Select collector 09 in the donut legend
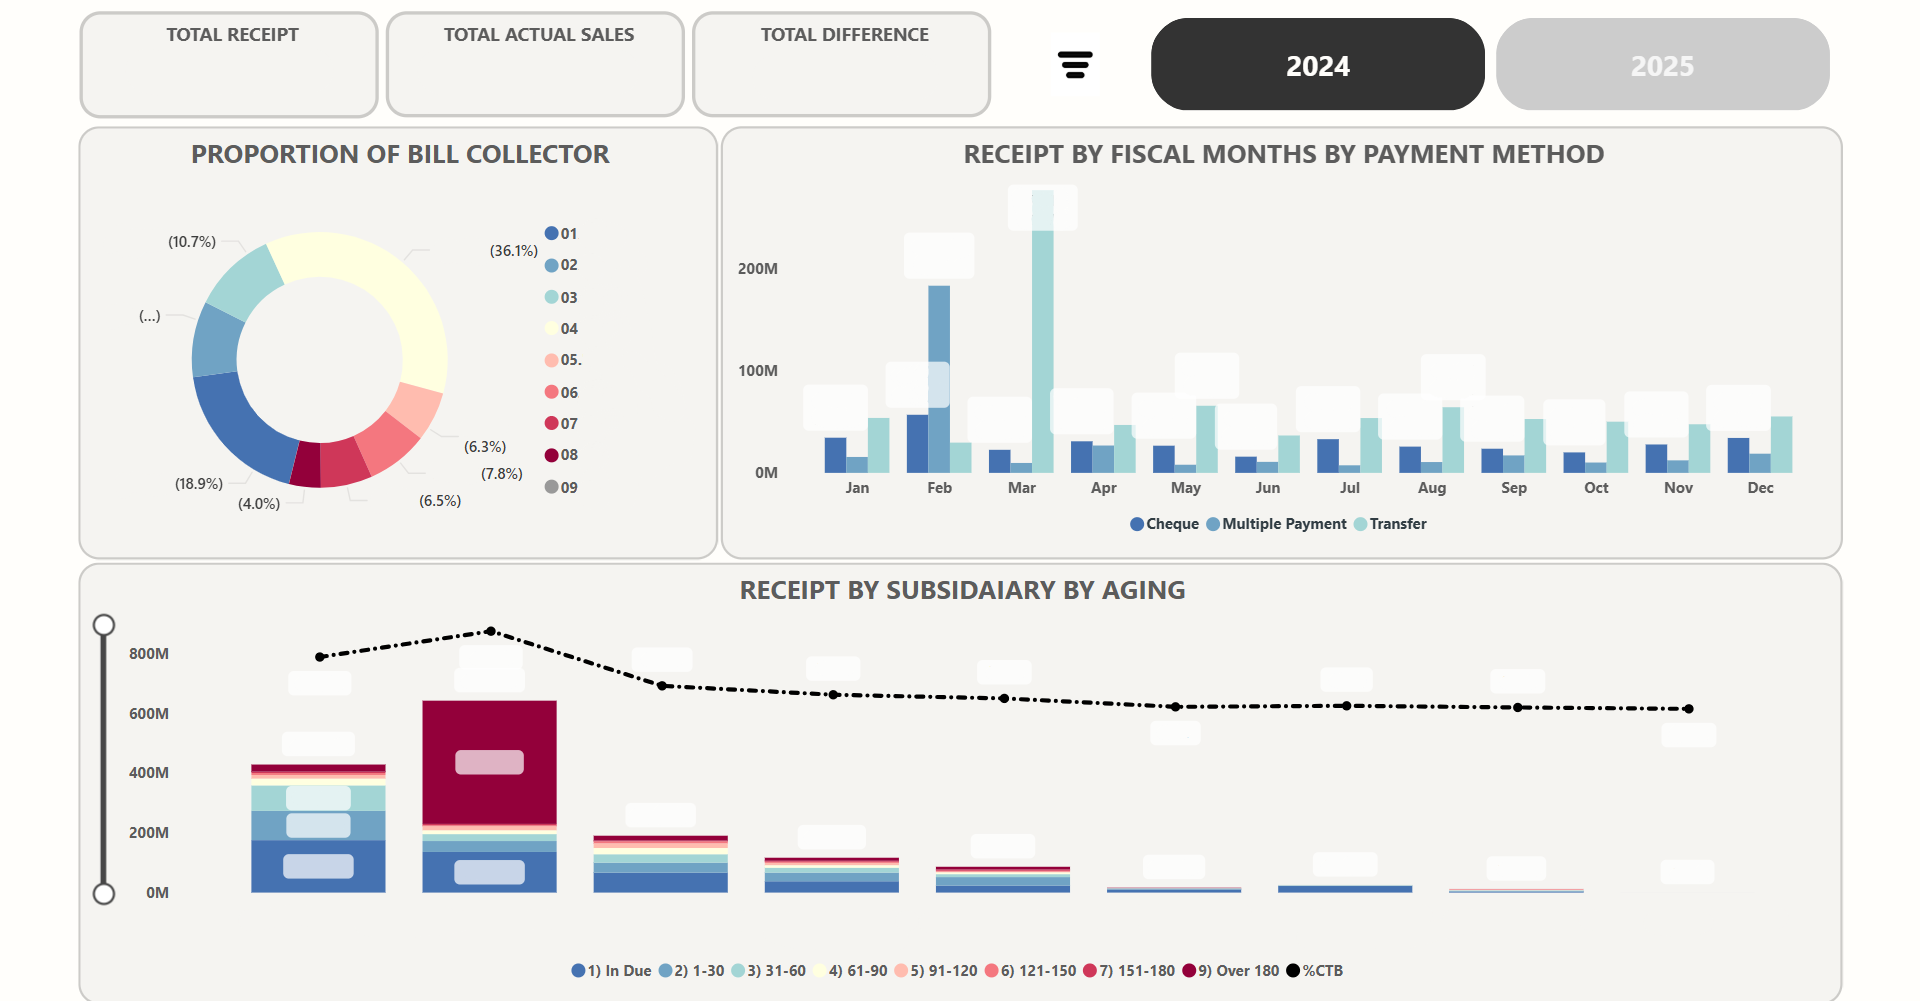Screen dimensions: 1920x1001 click(x=561, y=487)
